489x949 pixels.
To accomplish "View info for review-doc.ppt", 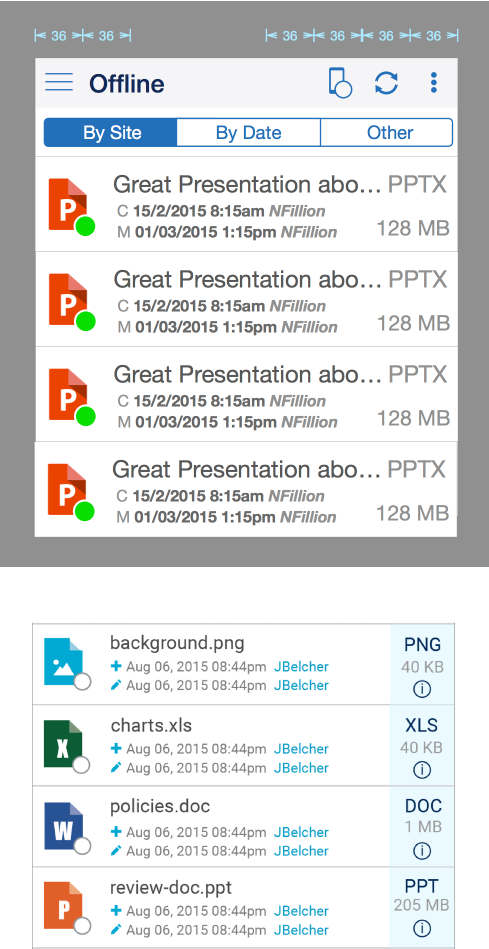I will [x=422, y=928].
